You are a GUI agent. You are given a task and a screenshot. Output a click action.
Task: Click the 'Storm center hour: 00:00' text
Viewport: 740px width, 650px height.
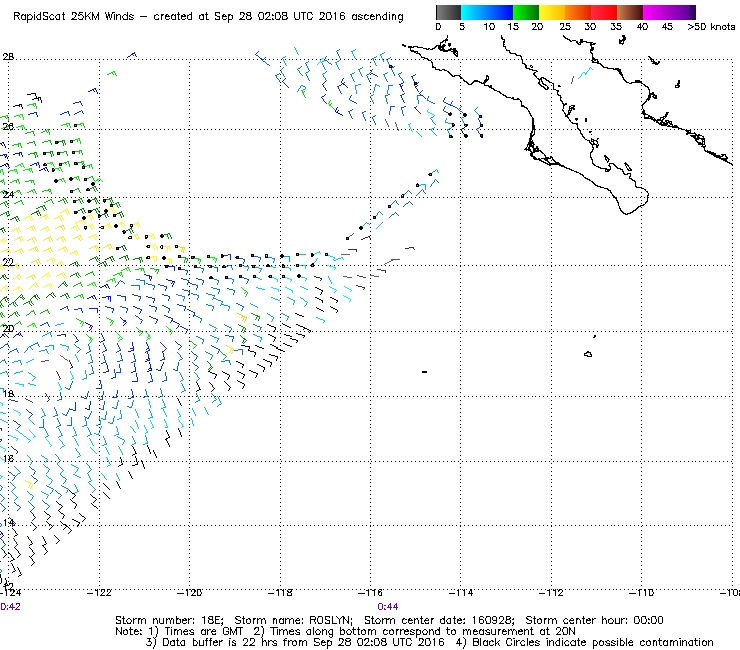594,620
